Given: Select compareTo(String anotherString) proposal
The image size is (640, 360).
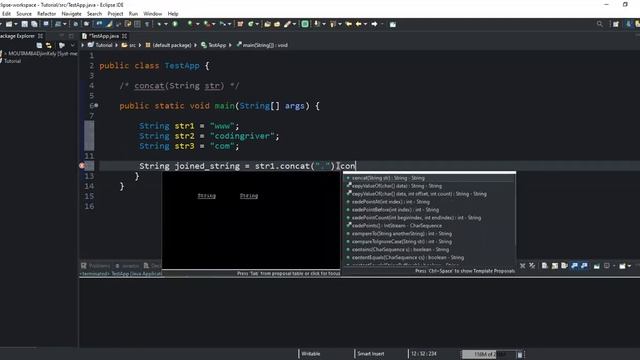Looking at the screenshot, I should click(x=429, y=234).
